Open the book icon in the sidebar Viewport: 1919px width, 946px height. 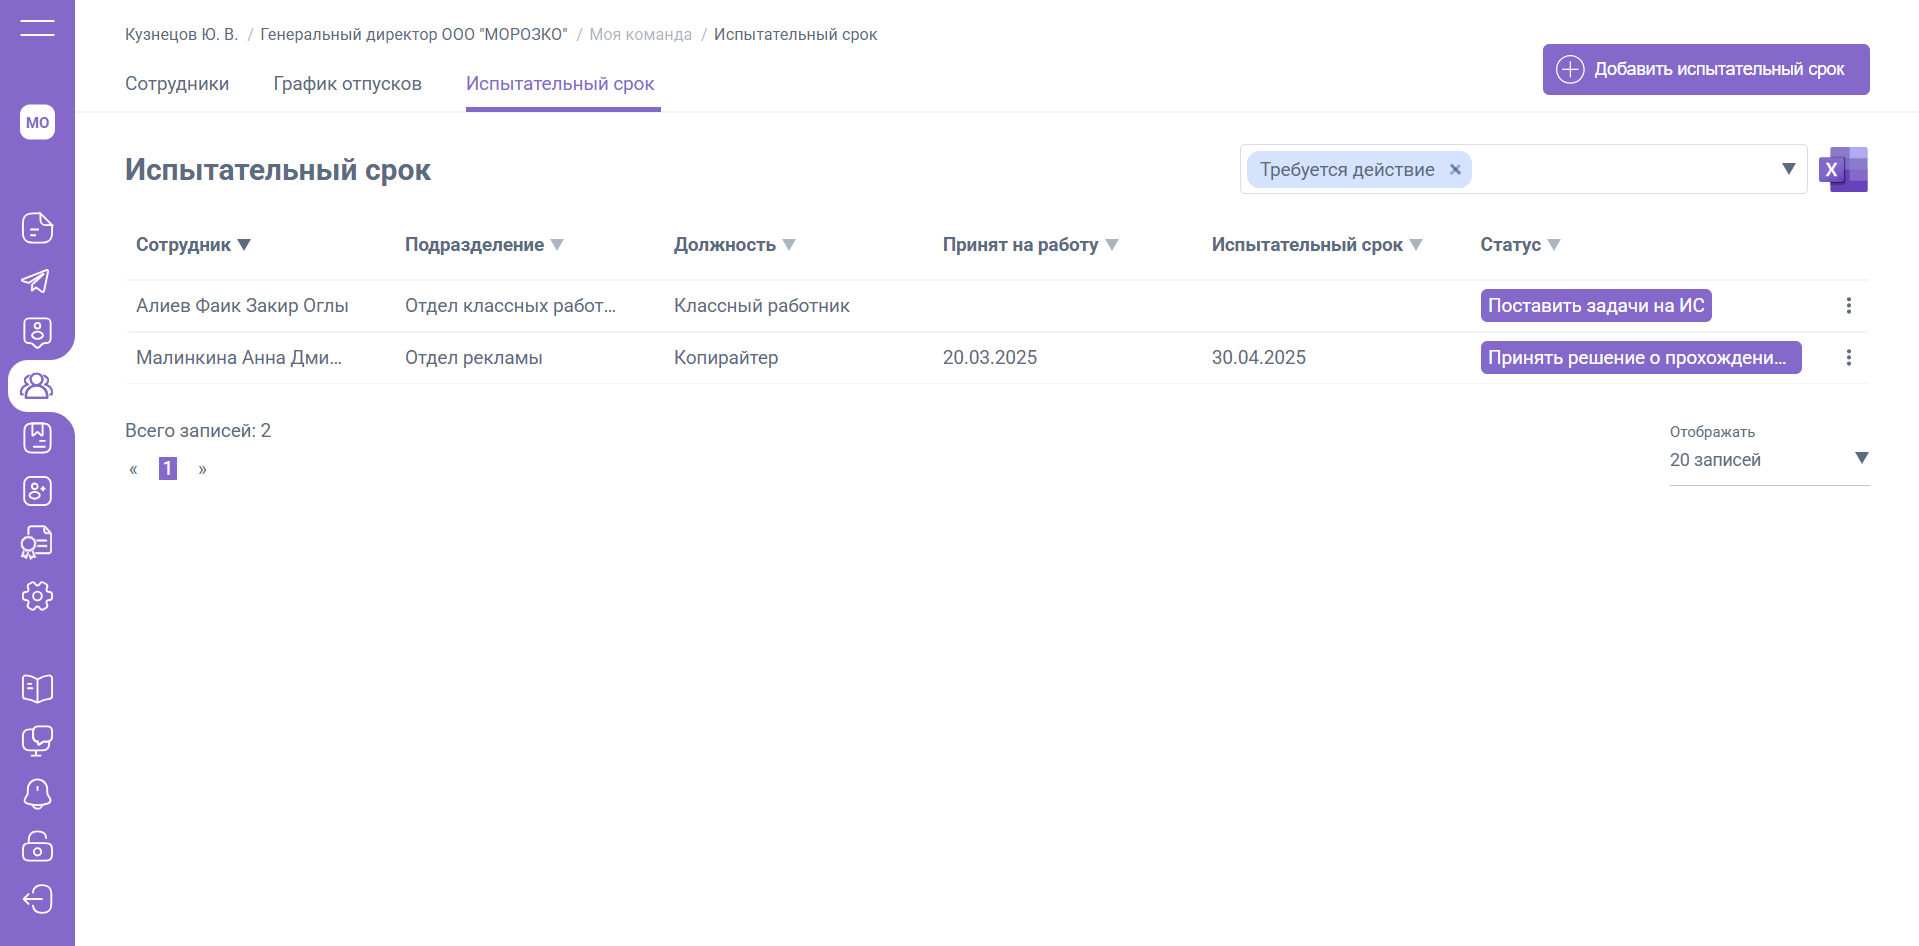37,688
